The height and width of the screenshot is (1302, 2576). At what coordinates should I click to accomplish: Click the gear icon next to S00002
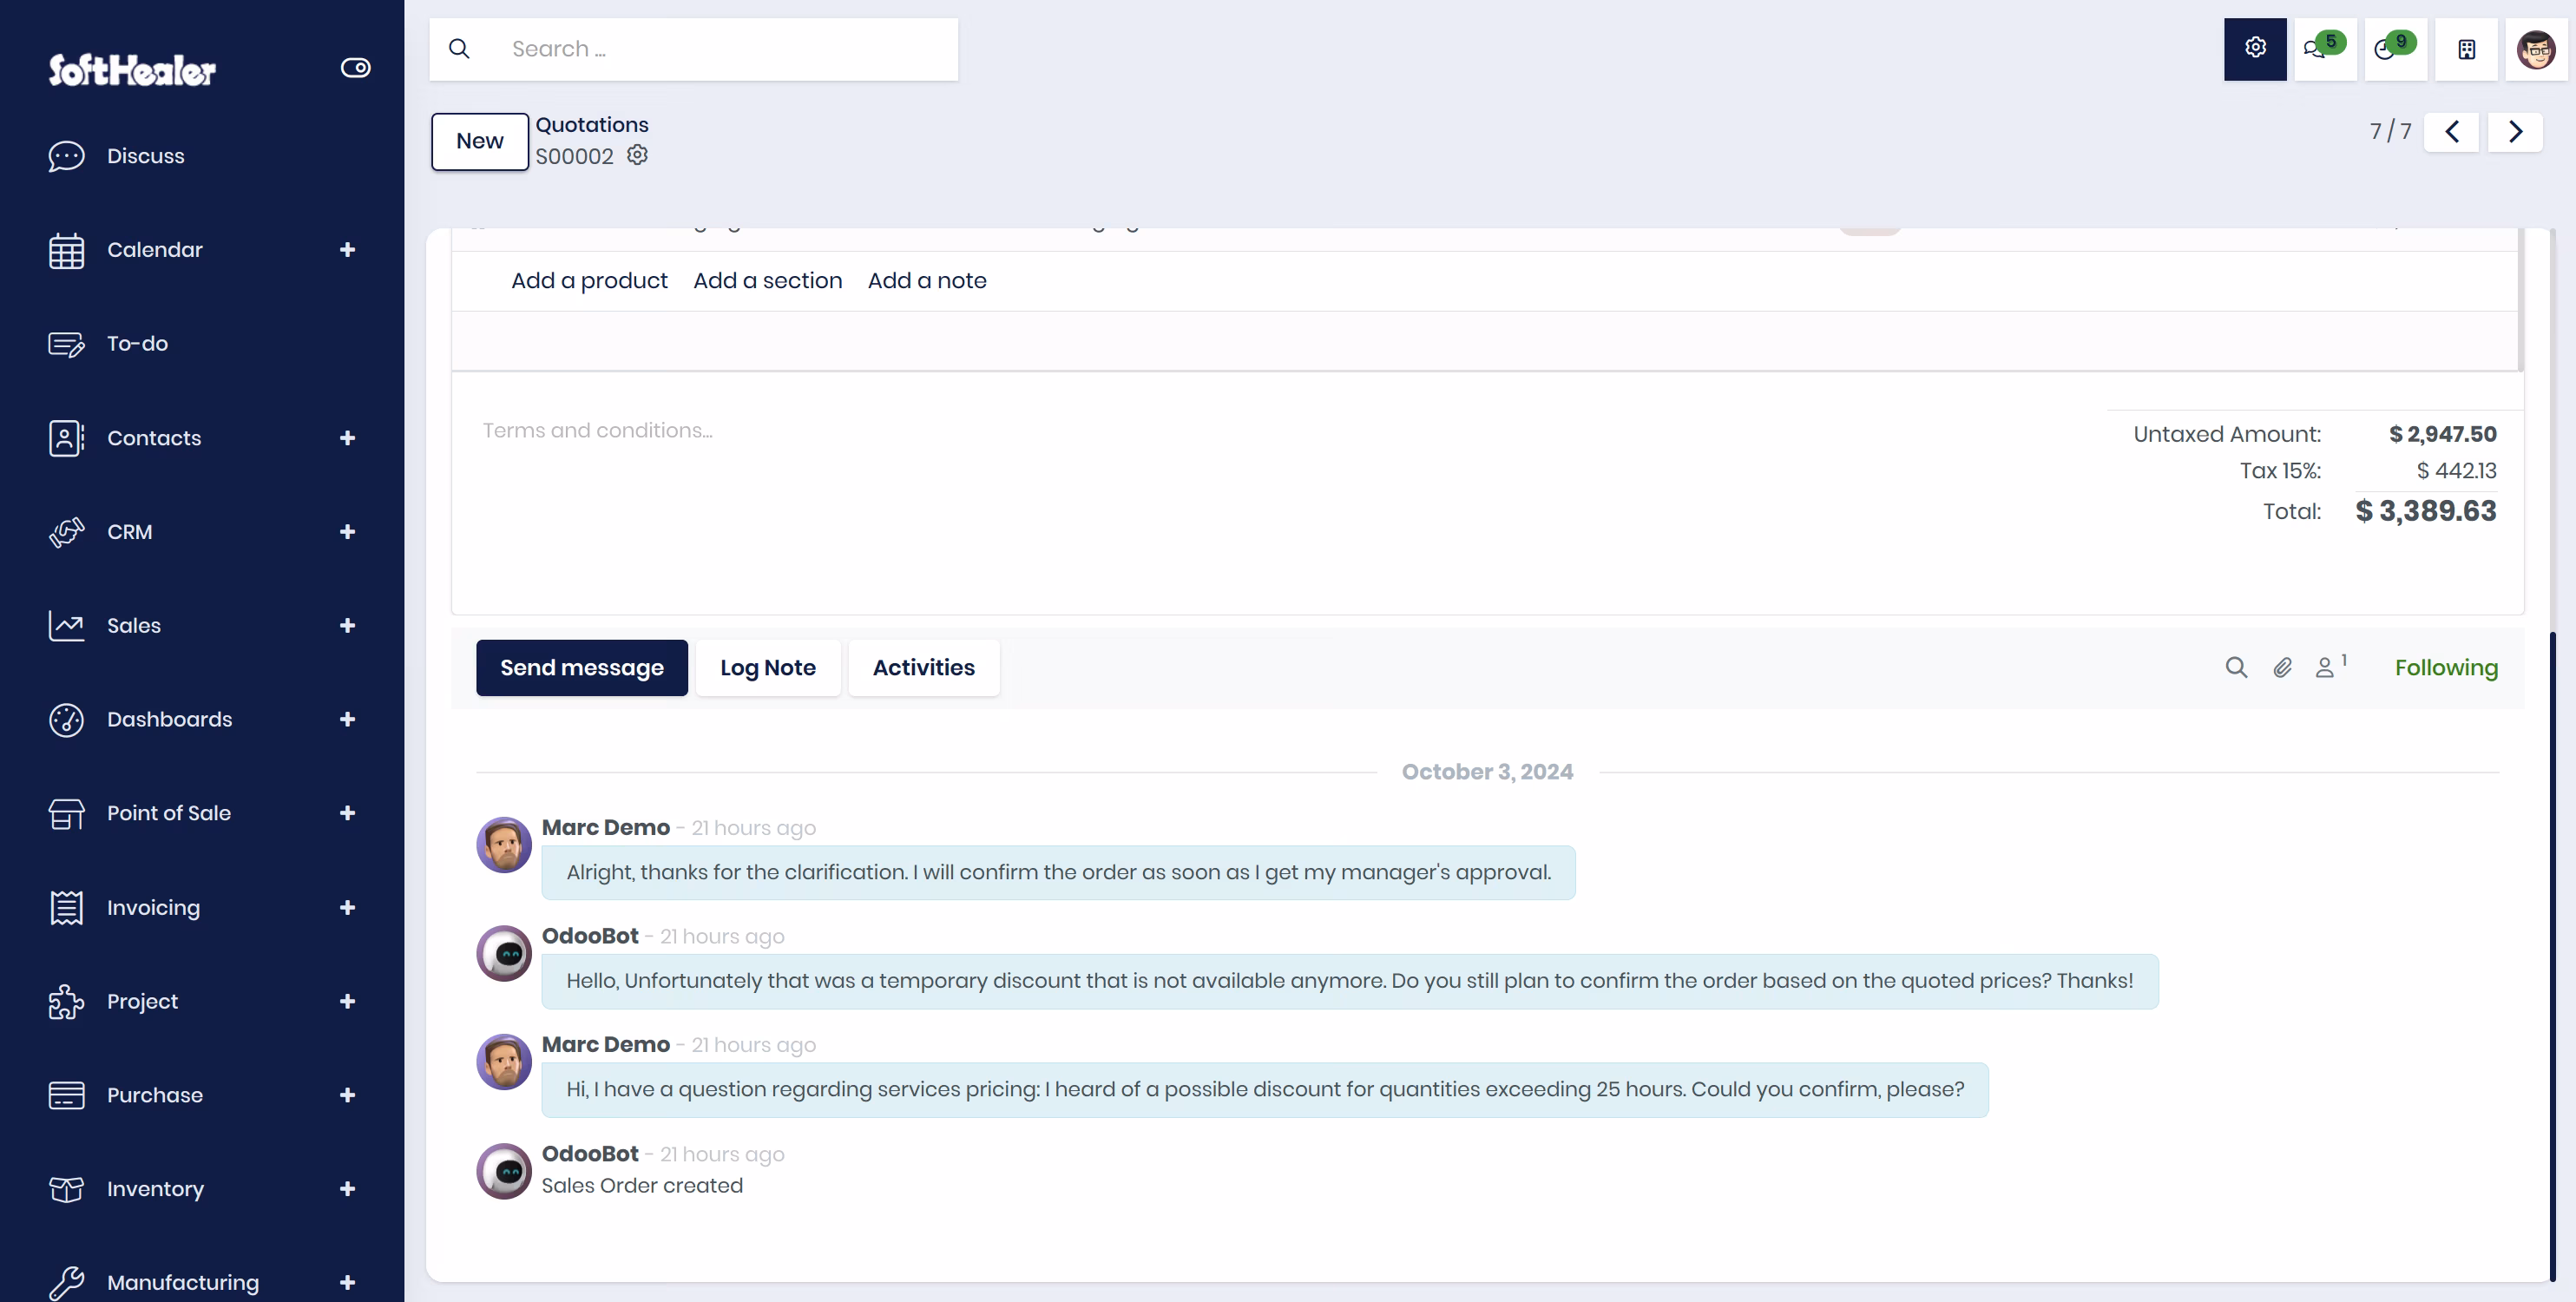(637, 155)
